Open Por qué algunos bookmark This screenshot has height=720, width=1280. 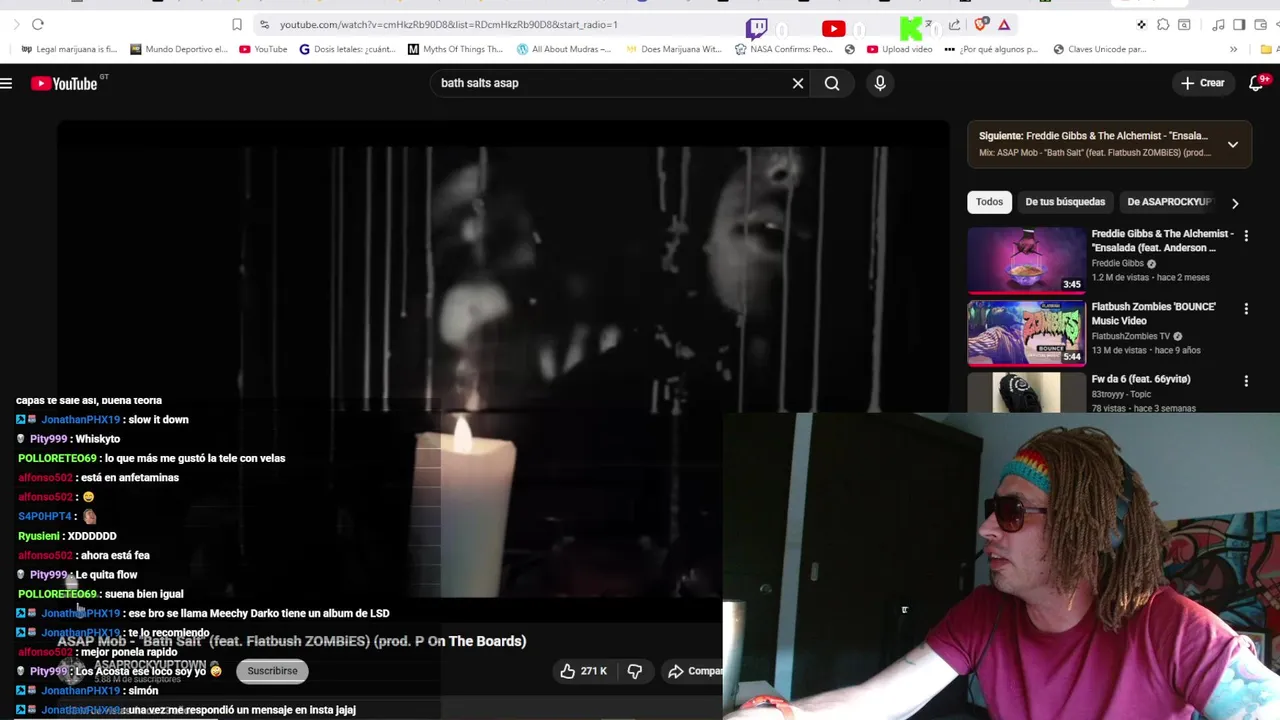(x=992, y=49)
